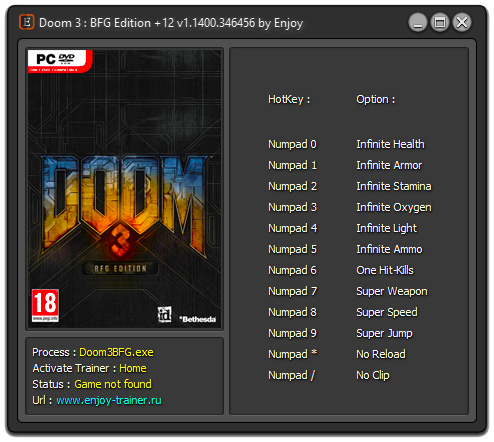Select the Infinite Health option
The width and height of the screenshot is (494, 442).
coord(390,144)
